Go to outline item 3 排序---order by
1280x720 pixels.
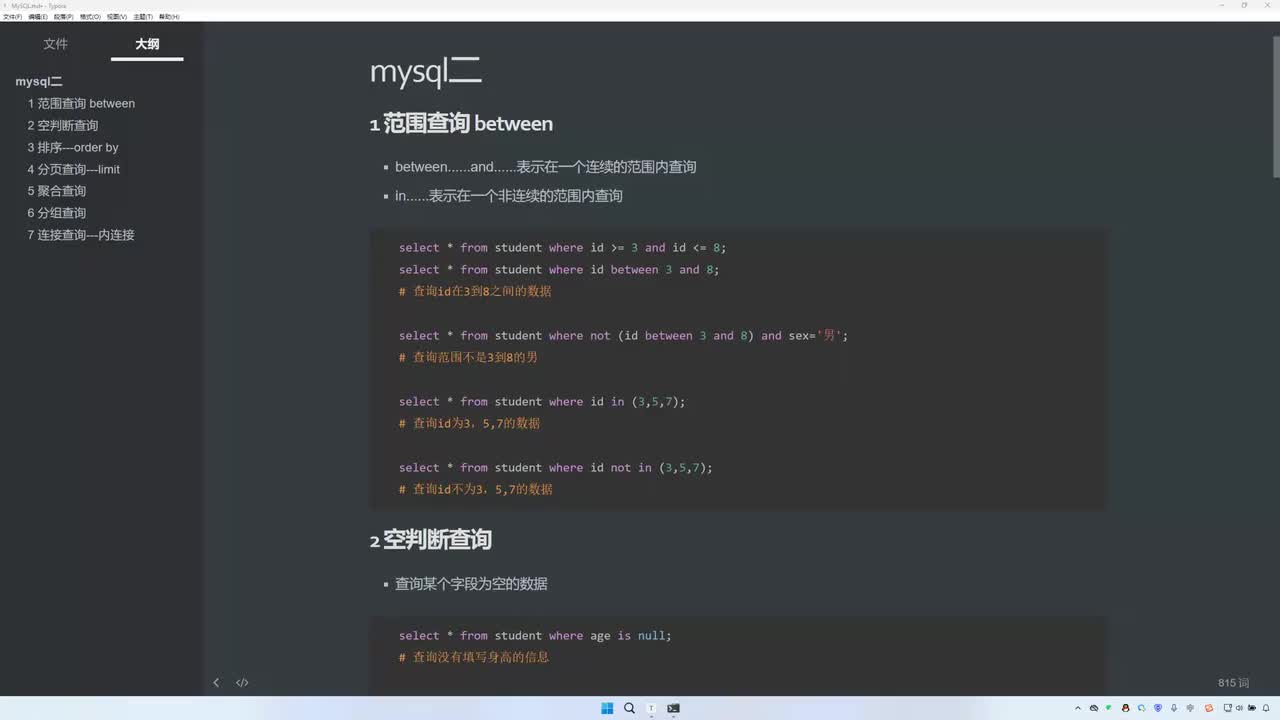click(x=73, y=148)
